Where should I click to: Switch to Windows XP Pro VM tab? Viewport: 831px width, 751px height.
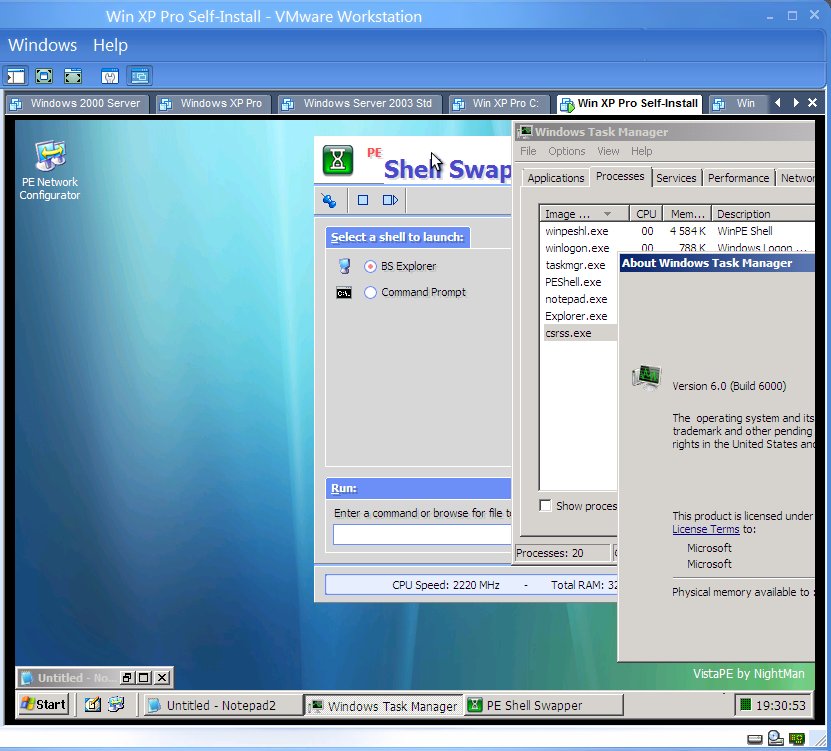[x=214, y=103]
